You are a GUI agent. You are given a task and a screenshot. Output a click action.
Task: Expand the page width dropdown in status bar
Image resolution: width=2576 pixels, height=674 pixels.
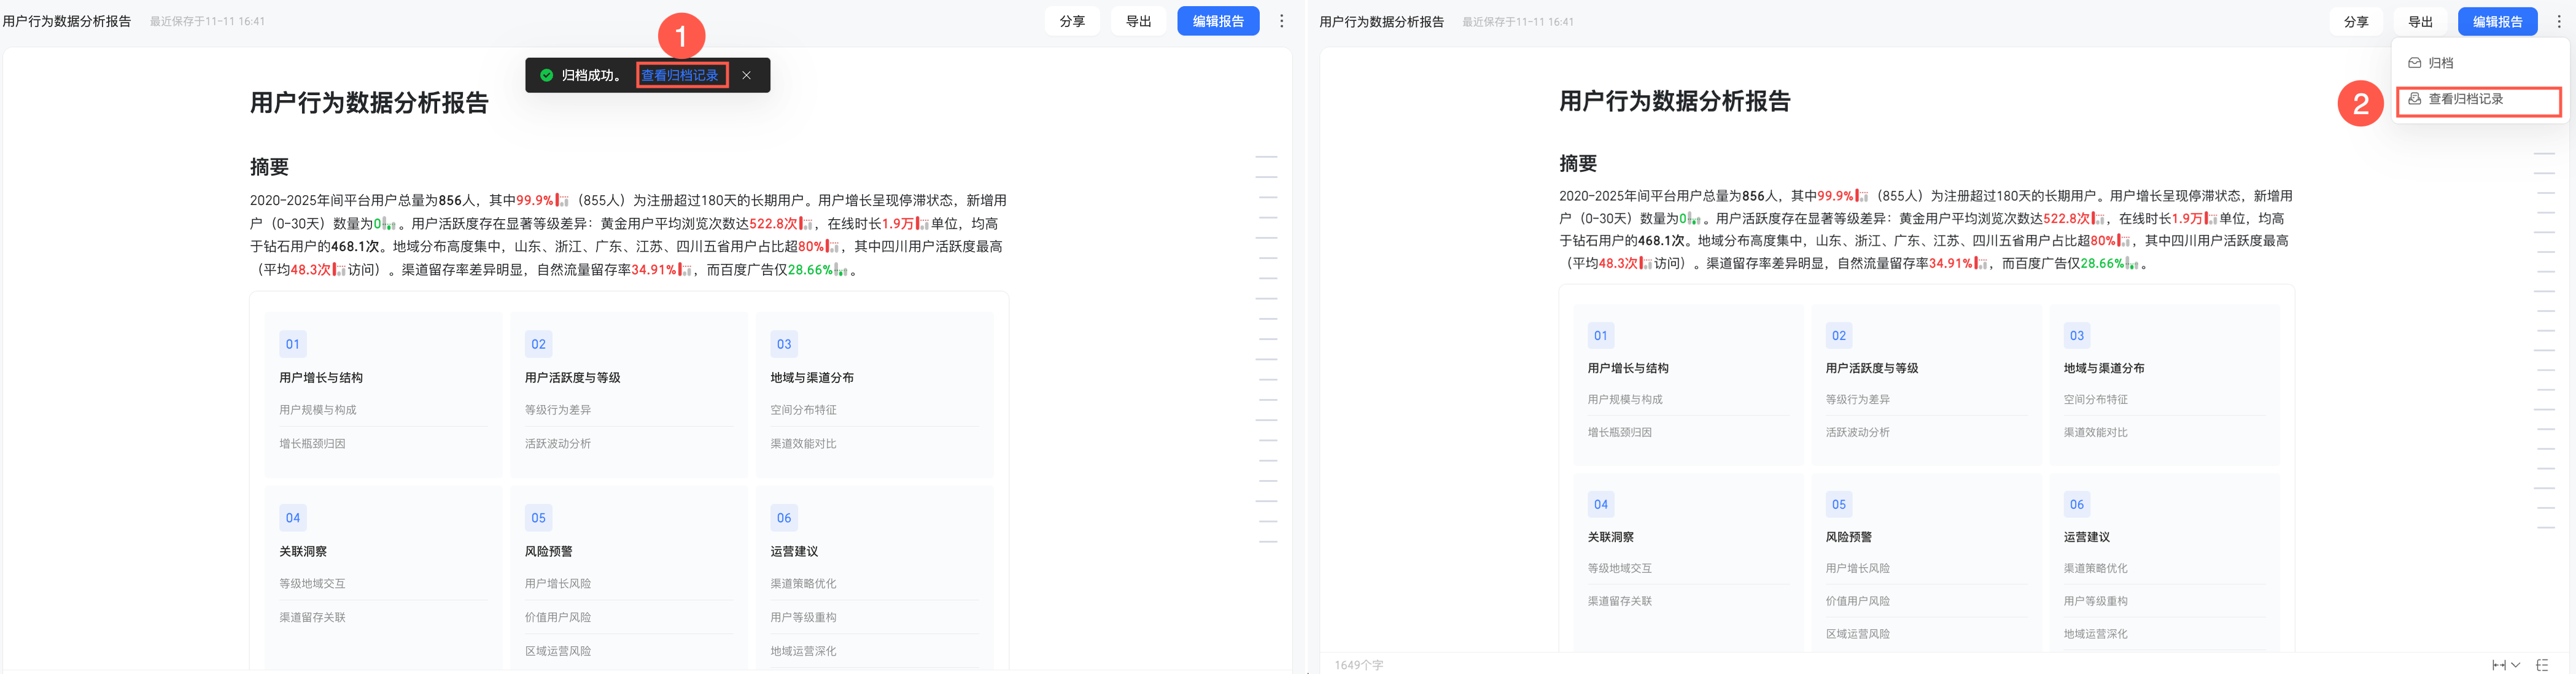point(2505,665)
